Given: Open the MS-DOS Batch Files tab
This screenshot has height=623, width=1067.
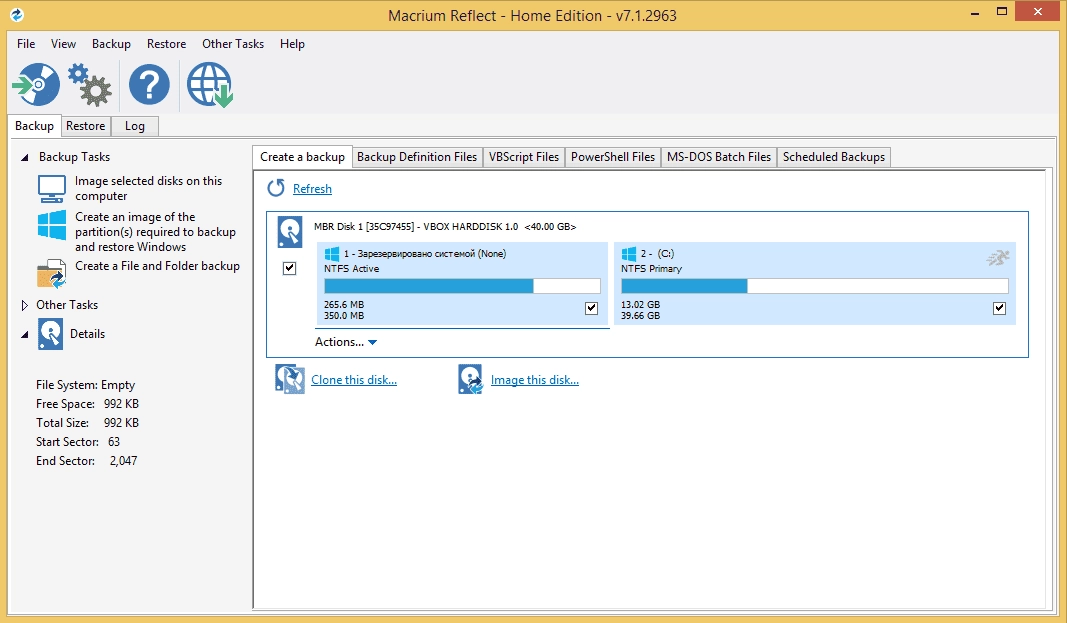Looking at the screenshot, I should pos(719,156).
